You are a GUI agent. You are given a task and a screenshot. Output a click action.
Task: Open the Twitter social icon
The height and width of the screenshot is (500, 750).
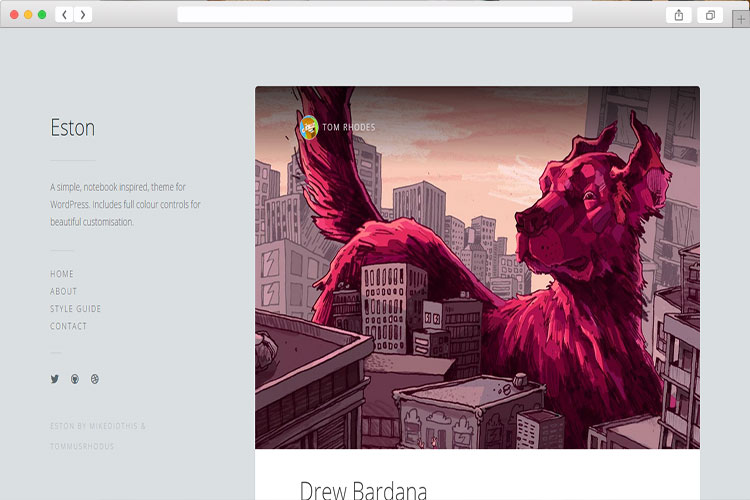(55, 379)
